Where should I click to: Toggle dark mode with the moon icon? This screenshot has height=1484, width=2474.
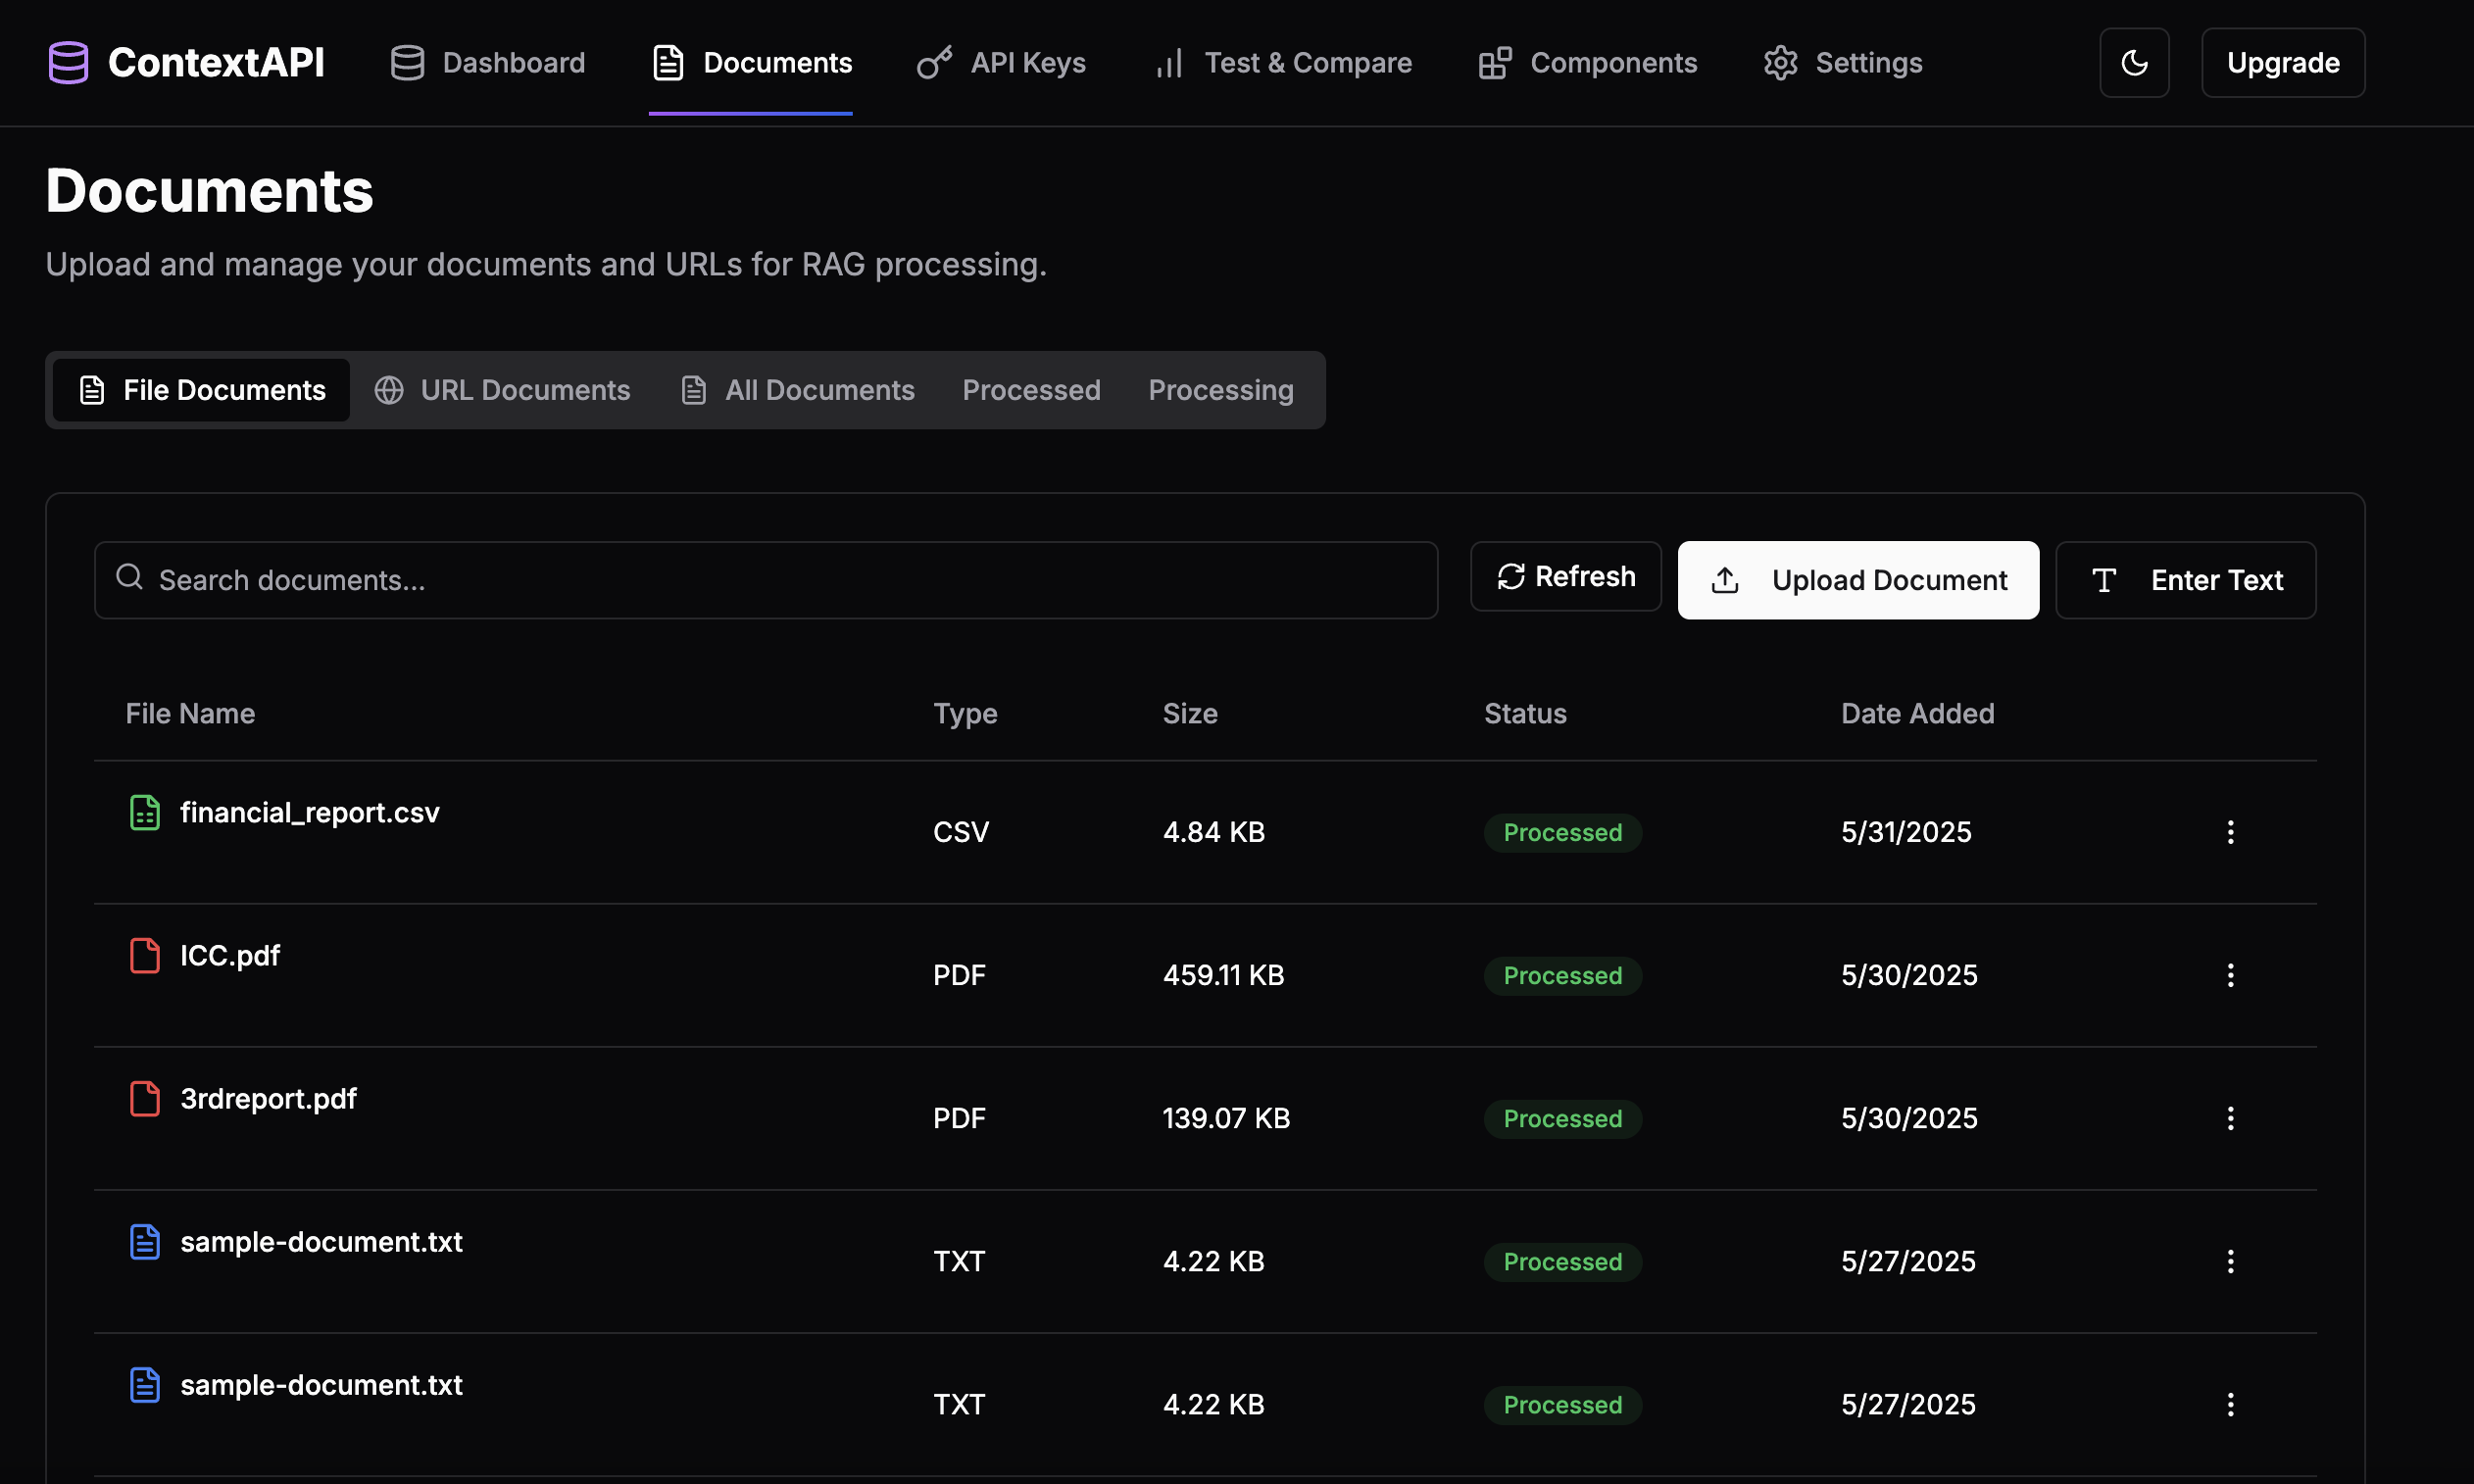(2134, 62)
